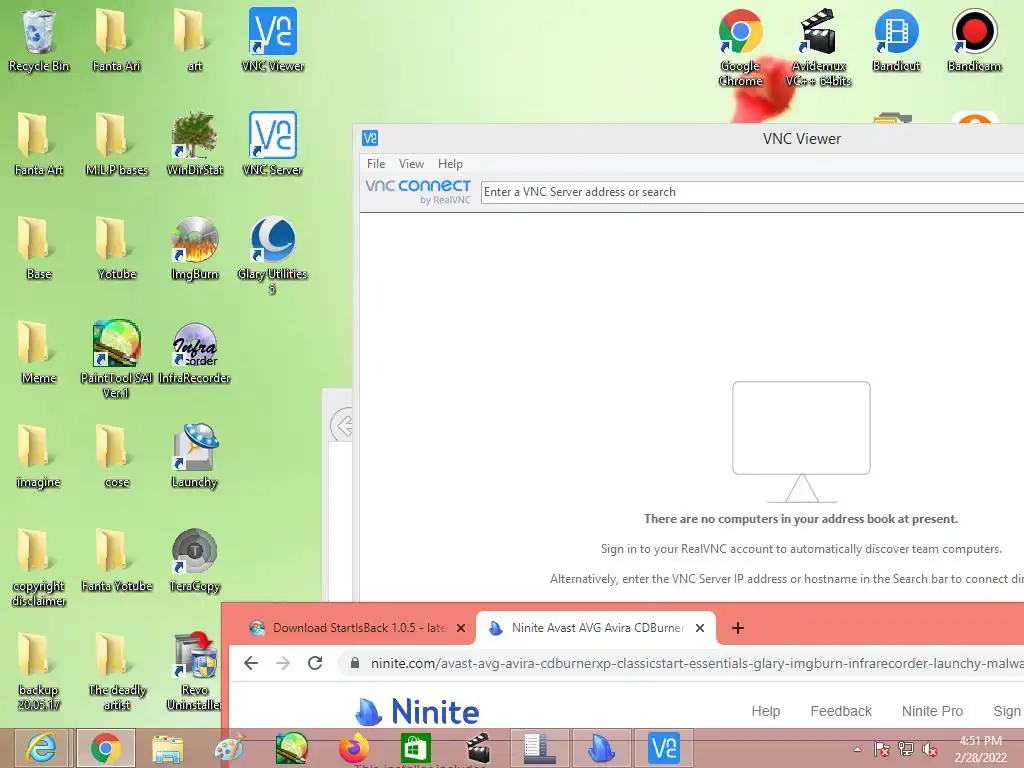Launch Bandicam desktop shortcut

(x=974, y=40)
